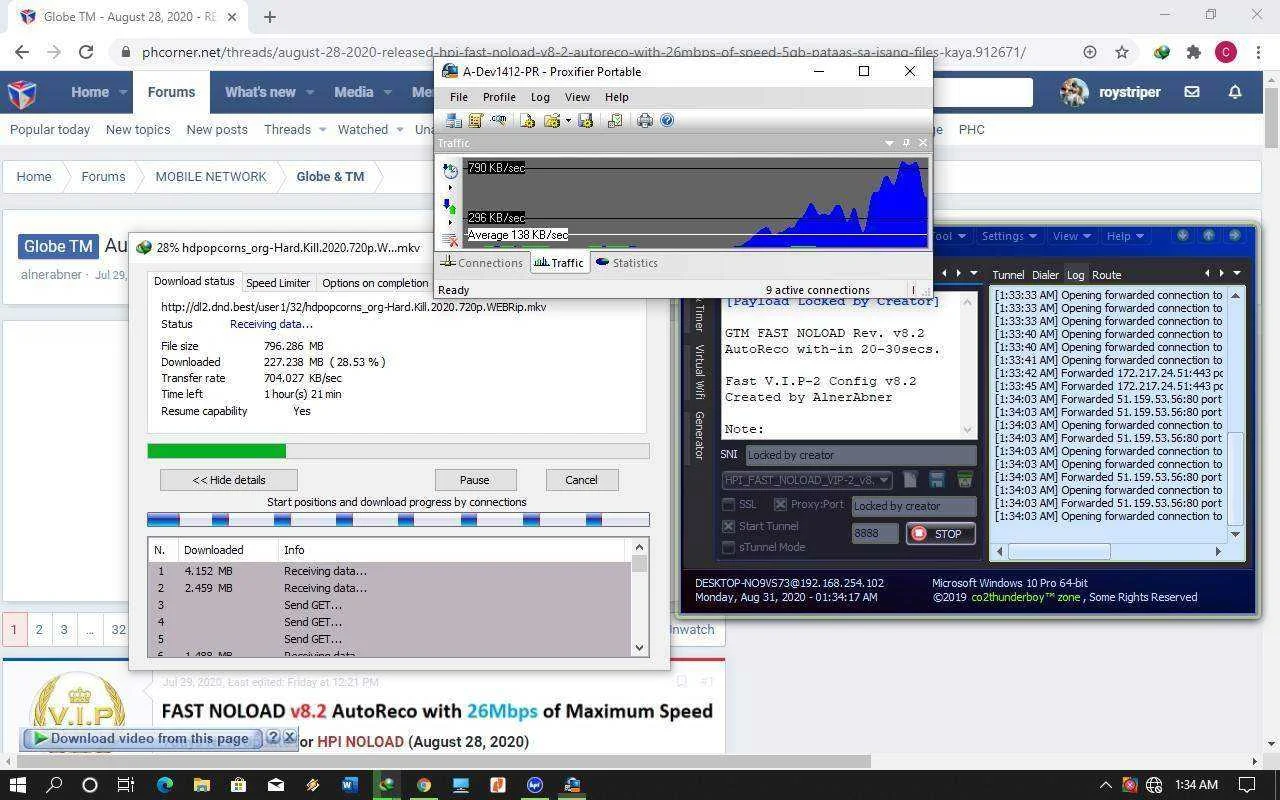Click the green delete config icon
Image resolution: width=1280 pixels, height=800 pixels.
click(964, 480)
